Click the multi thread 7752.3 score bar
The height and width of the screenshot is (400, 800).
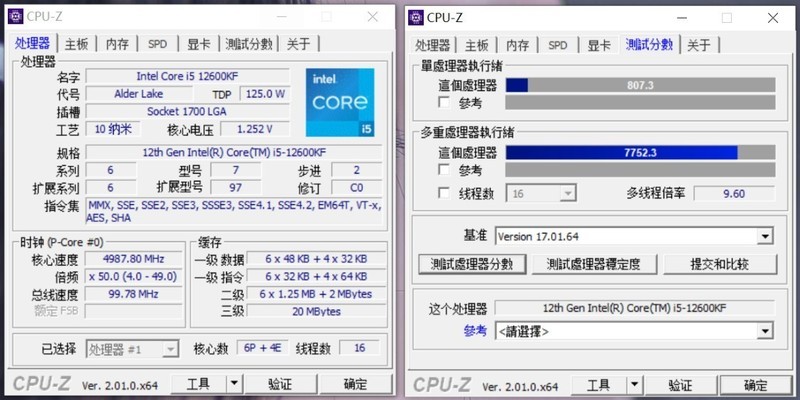(x=640, y=152)
